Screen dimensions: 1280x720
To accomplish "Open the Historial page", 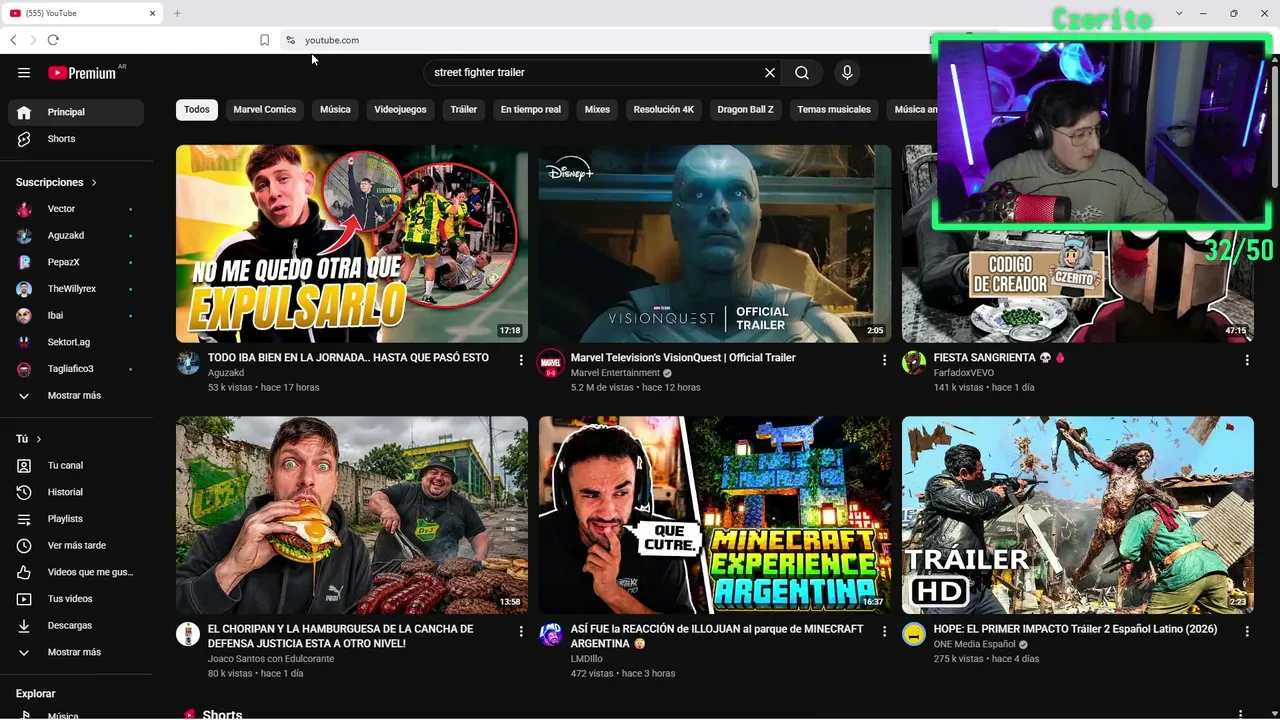I will pyautogui.click(x=76, y=492).
